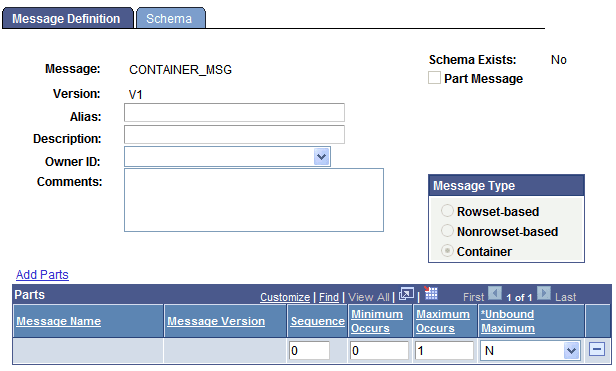Click into the Comments text area

point(254,200)
